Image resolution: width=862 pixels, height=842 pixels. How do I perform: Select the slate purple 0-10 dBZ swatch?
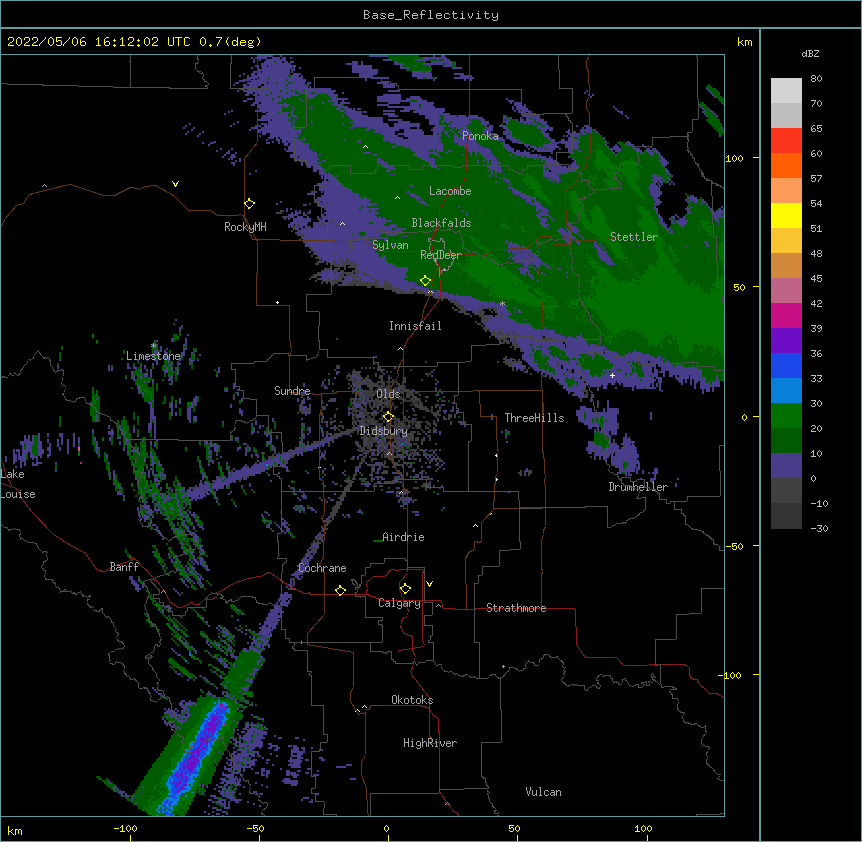pos(786,466)
